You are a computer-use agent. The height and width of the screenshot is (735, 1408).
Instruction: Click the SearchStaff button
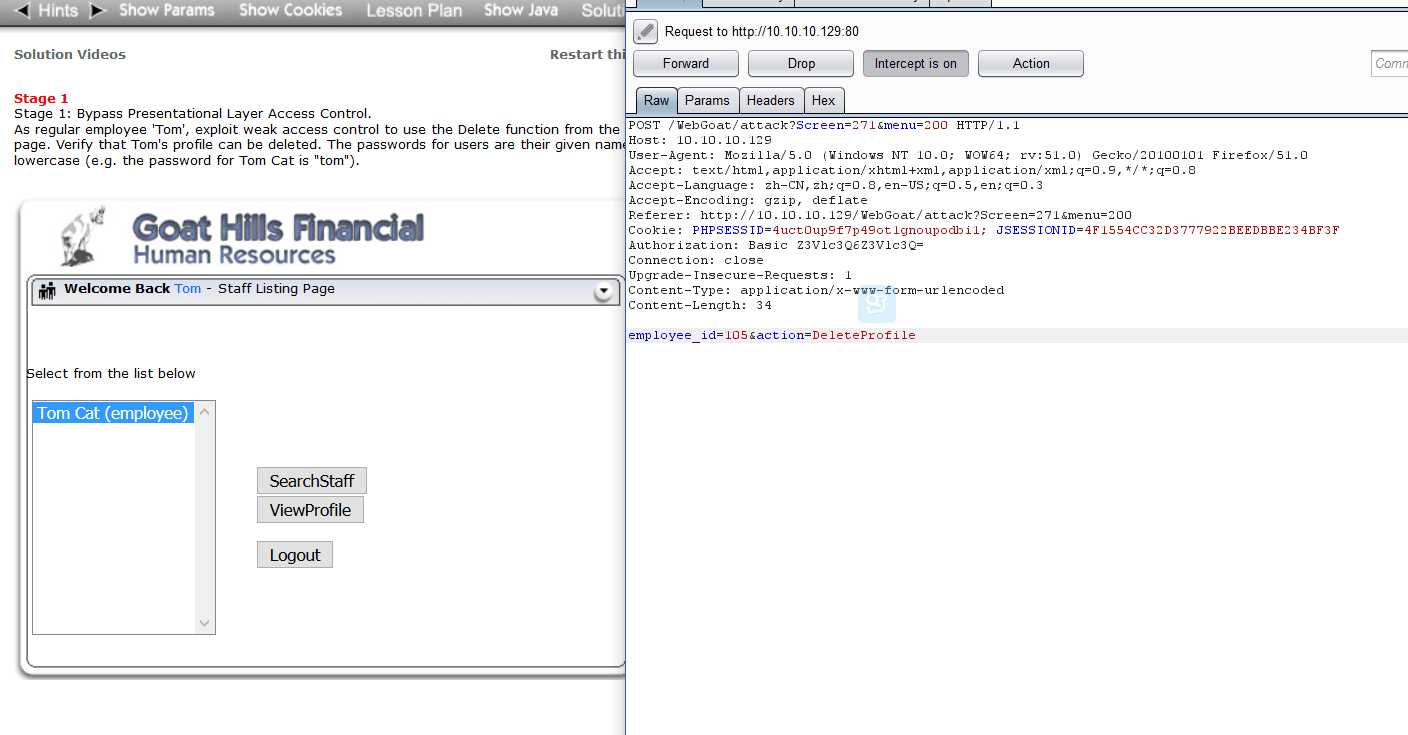coord(312,481)
